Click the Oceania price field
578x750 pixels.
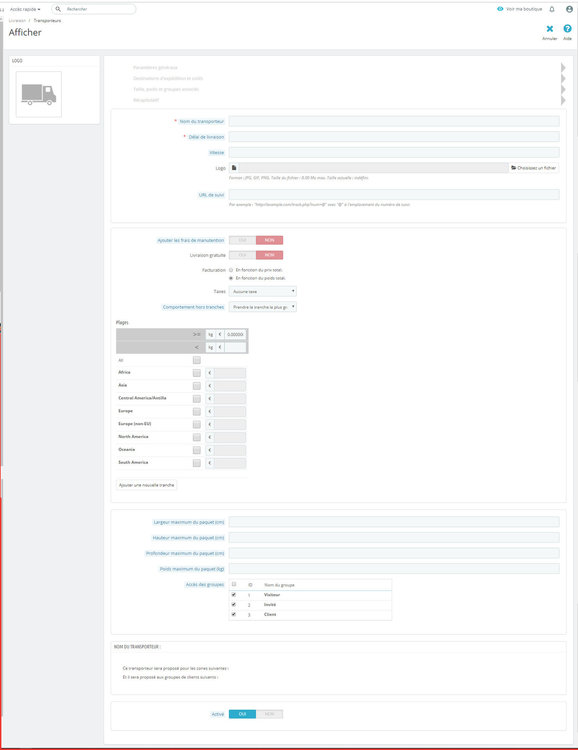pos(230,450)
